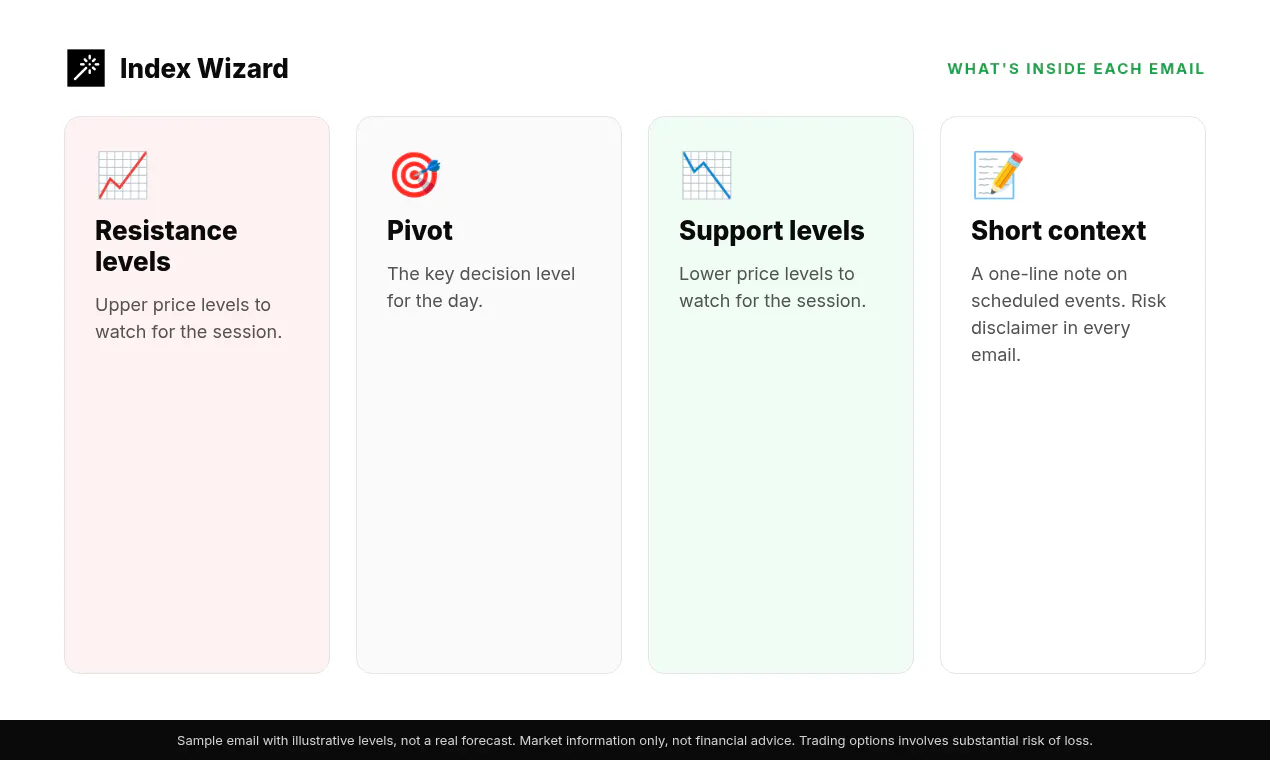
Task: Click the falling chart support icon
Action: (x=706, y=175)
